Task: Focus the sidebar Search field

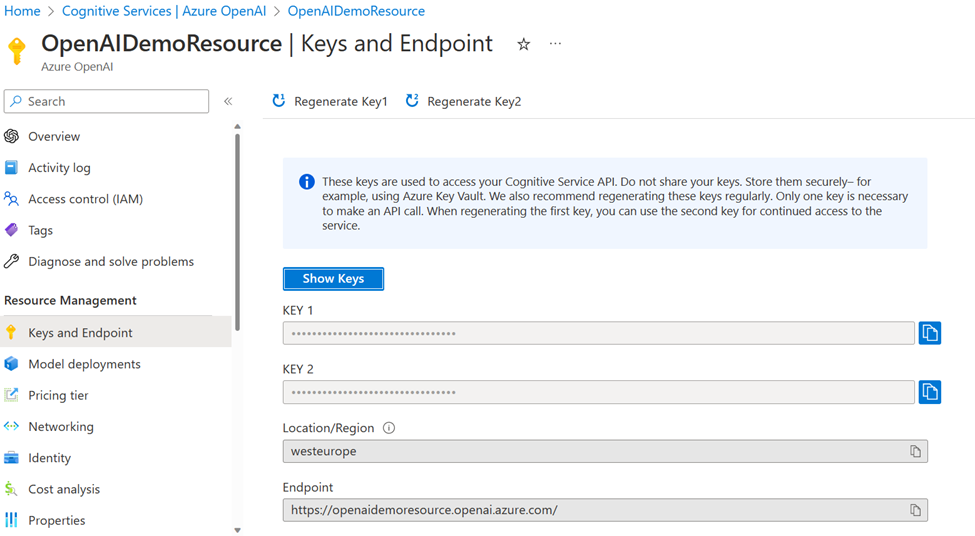Action: click(106, 101)
